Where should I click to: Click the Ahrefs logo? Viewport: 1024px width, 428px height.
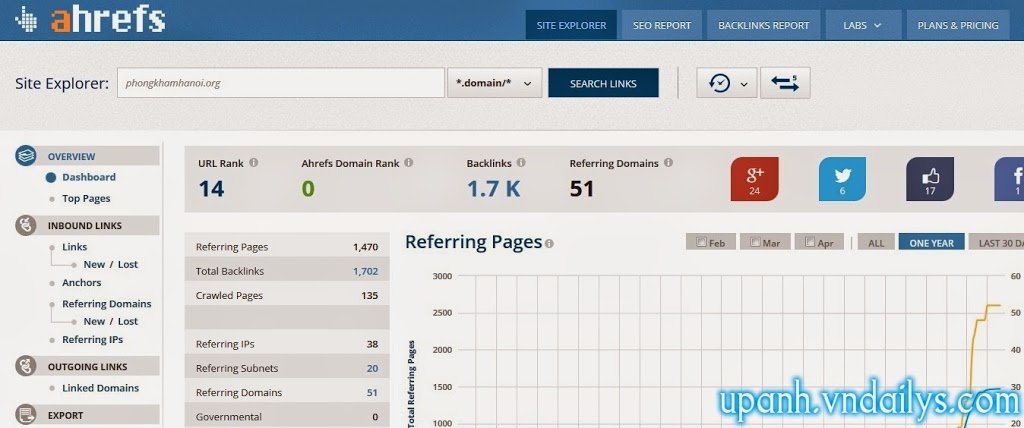(x=90, y=19)
